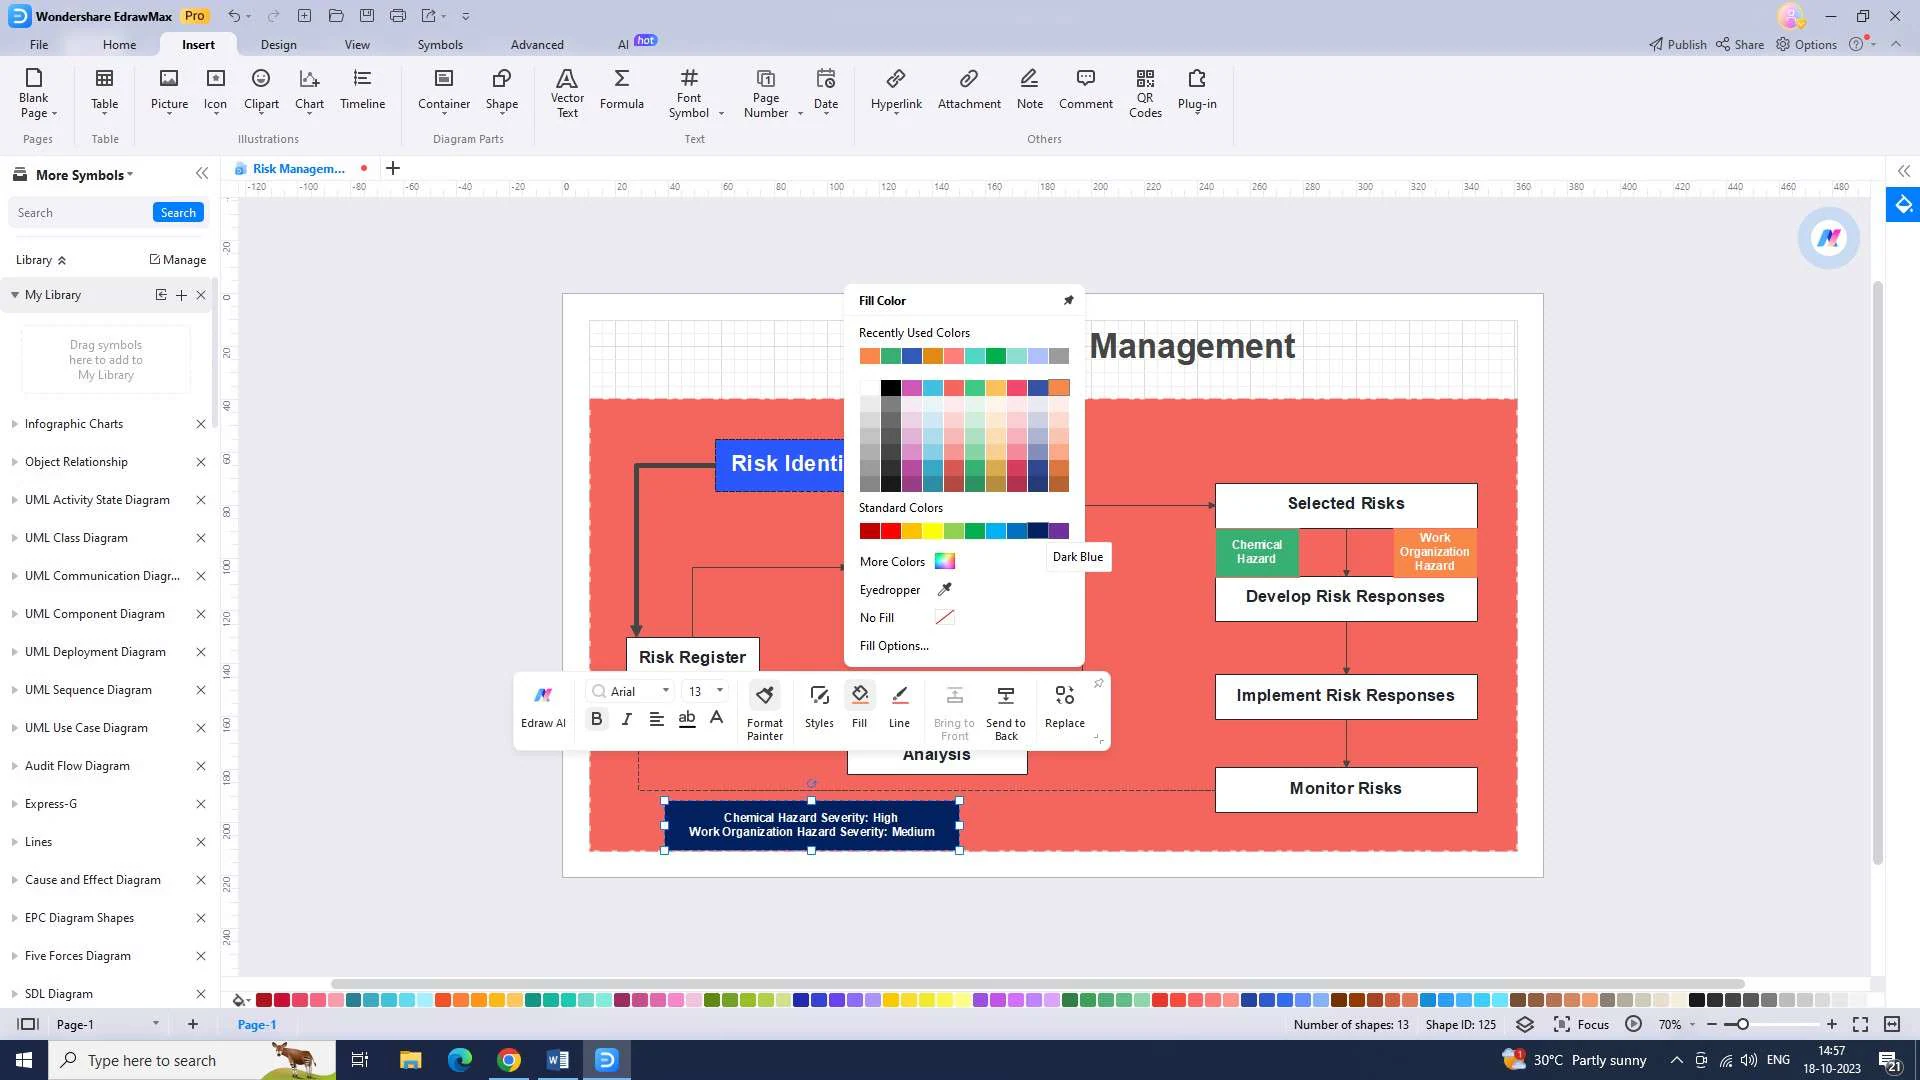Select the Comment insert icon

[1087, 87]
